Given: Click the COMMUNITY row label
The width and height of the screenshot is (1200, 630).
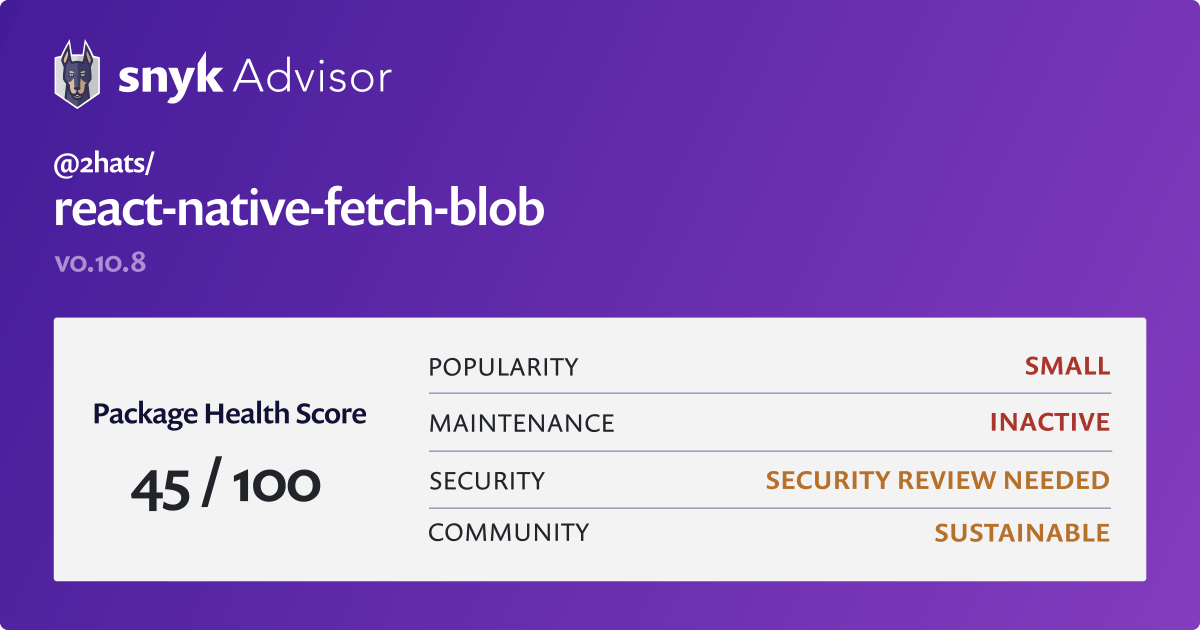Looking at the screenshot, I should pyautogui.click(x=509, y=533).
